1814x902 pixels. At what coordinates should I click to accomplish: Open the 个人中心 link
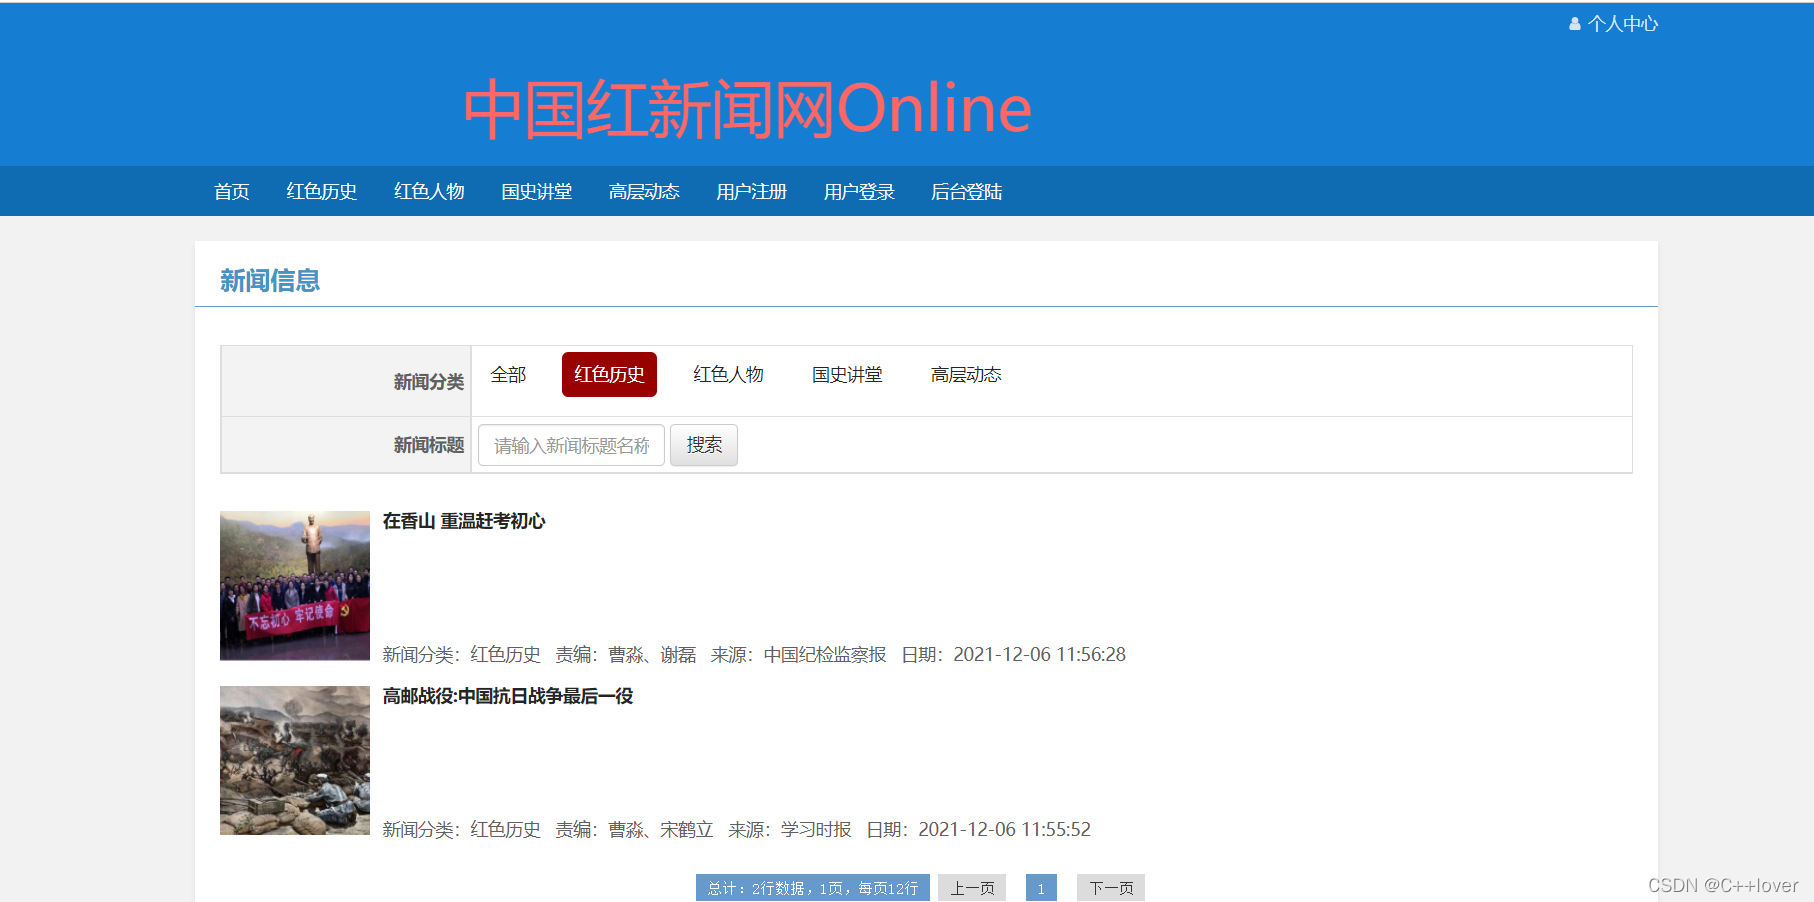pos(1622,24)
